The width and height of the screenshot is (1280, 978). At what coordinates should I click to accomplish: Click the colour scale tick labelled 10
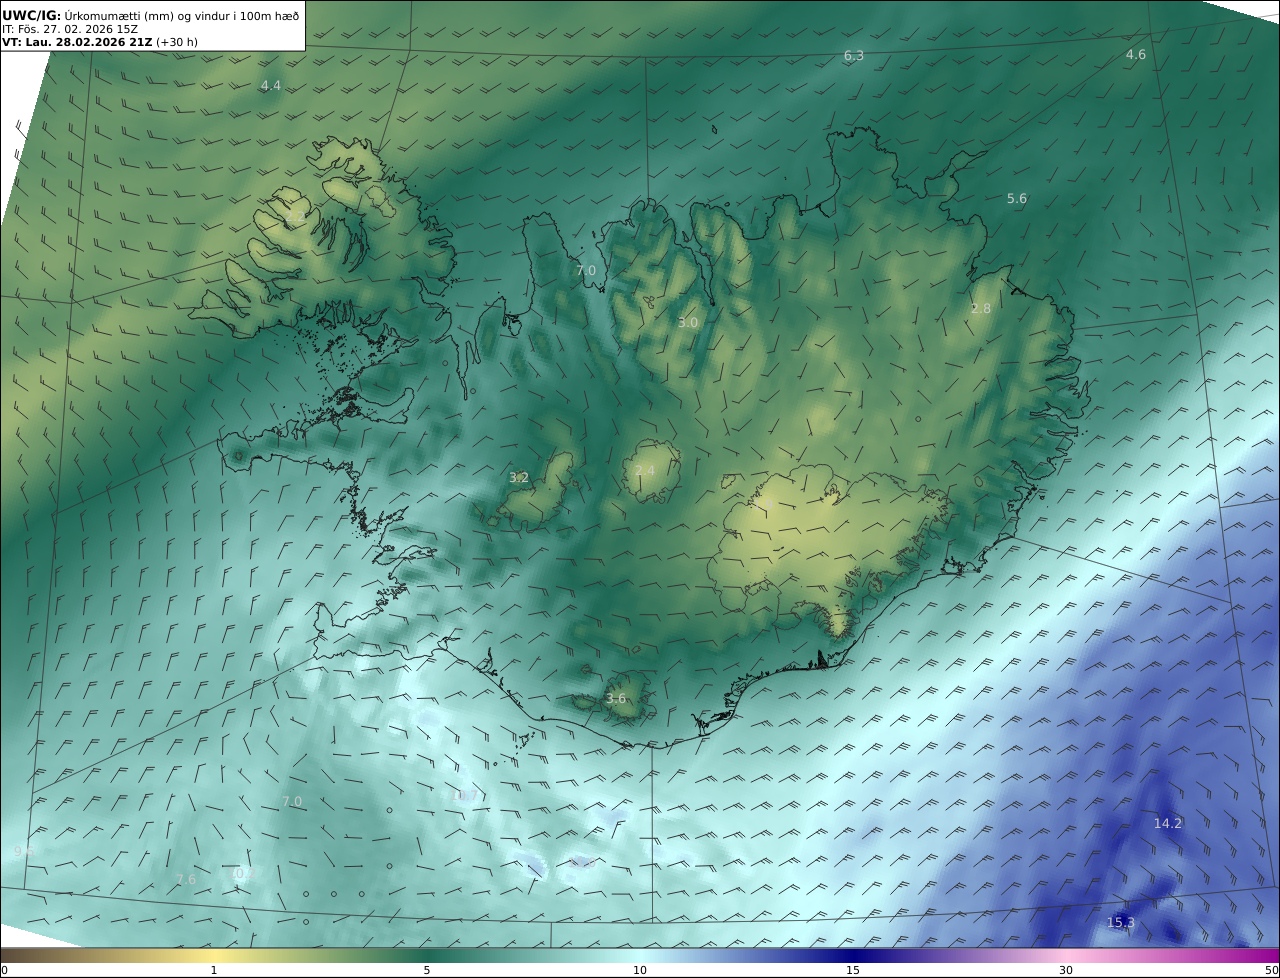[x=640, y=970]
